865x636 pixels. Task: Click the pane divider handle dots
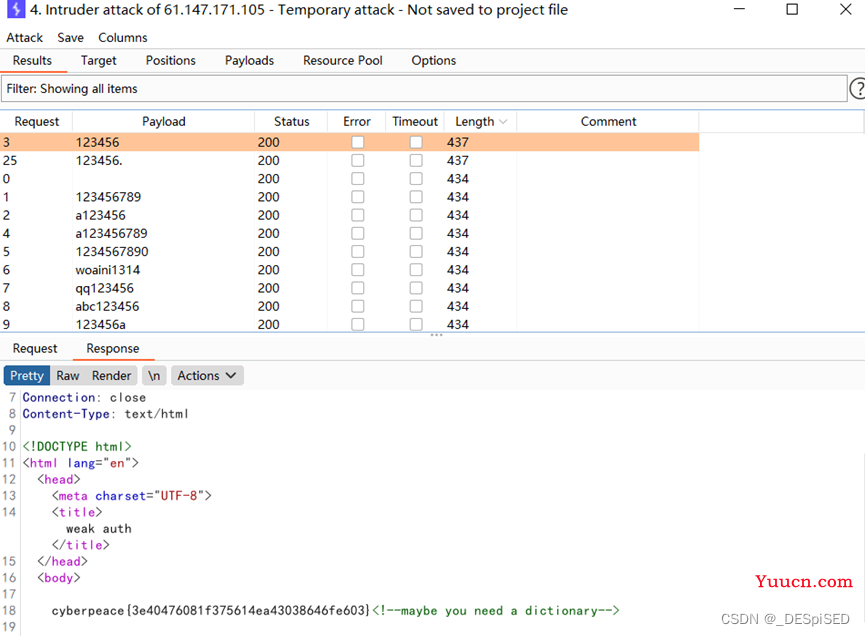(436, 335)
